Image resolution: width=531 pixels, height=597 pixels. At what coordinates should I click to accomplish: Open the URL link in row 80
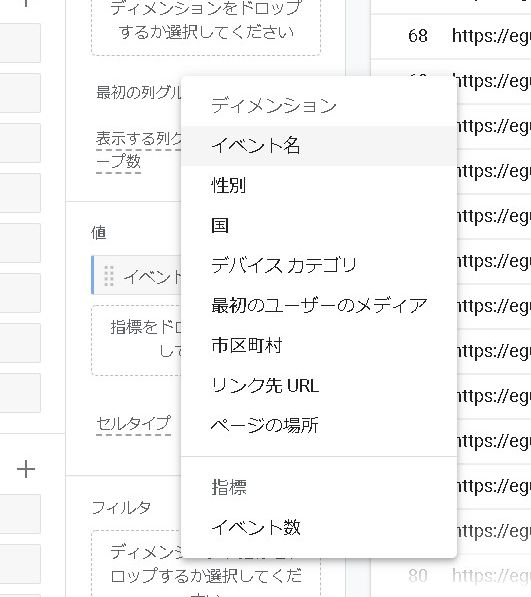[491, 576]
